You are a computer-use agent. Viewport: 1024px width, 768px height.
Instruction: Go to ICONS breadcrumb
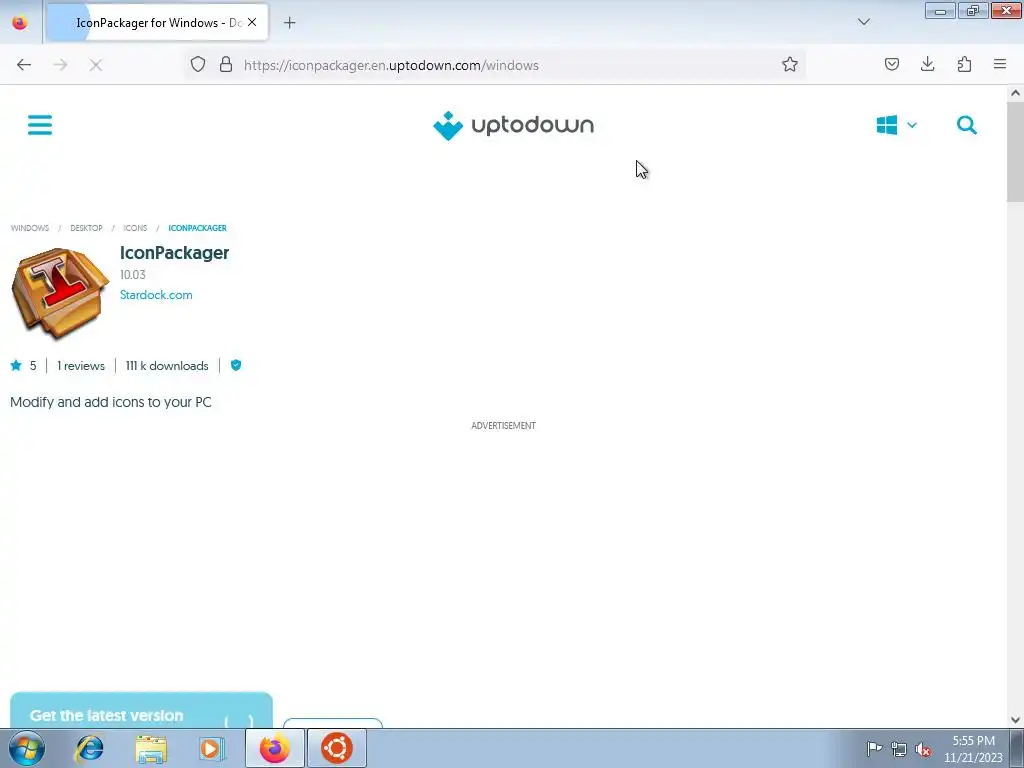135,228
